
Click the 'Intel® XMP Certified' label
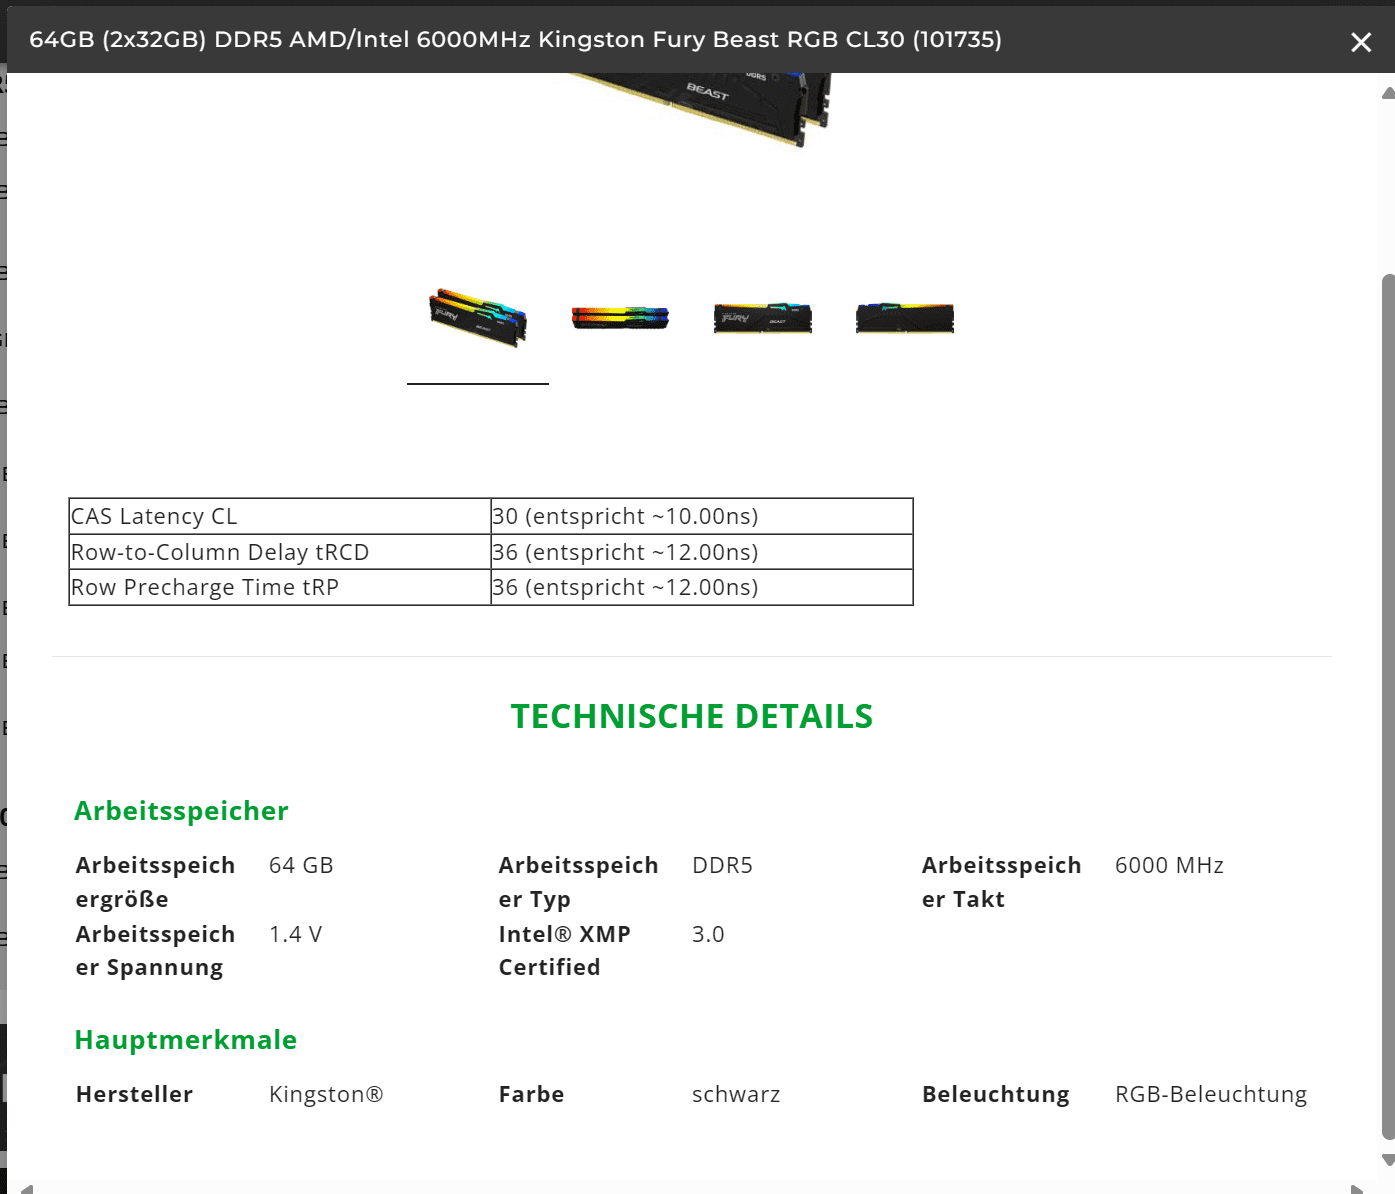[564, 951]
